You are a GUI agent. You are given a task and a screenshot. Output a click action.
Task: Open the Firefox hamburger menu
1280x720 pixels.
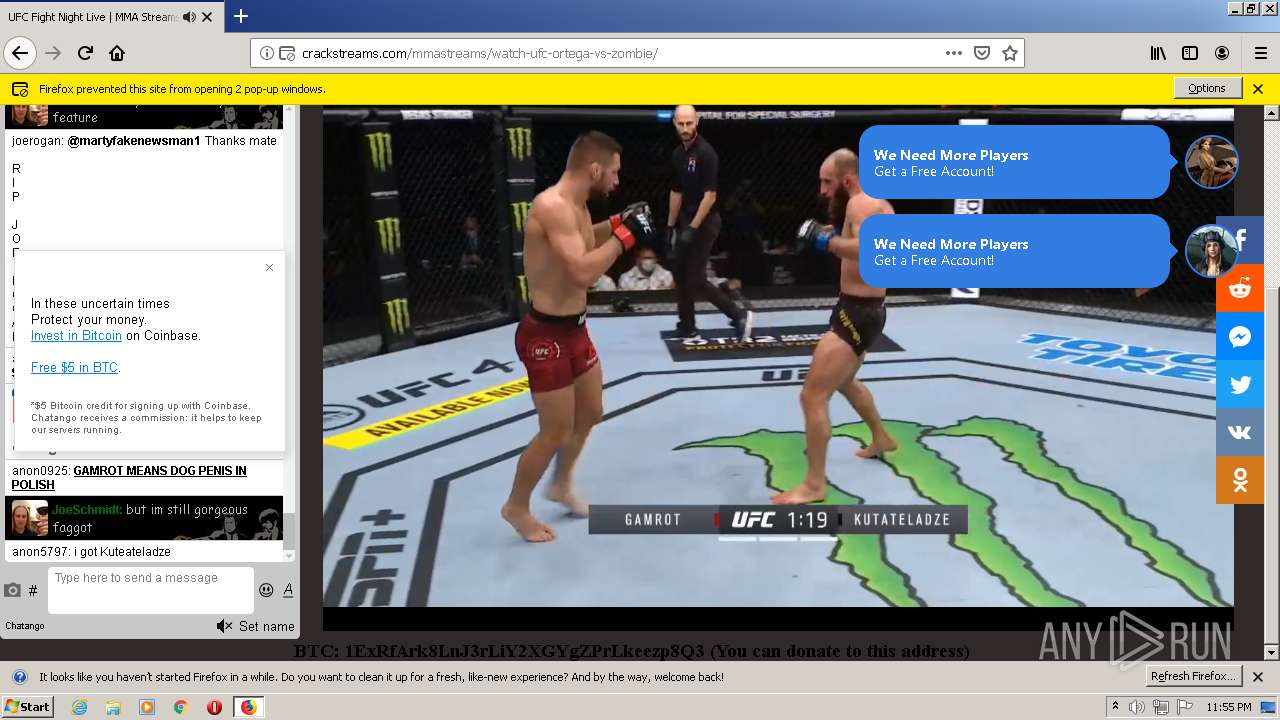click(x=1260, y=53)
